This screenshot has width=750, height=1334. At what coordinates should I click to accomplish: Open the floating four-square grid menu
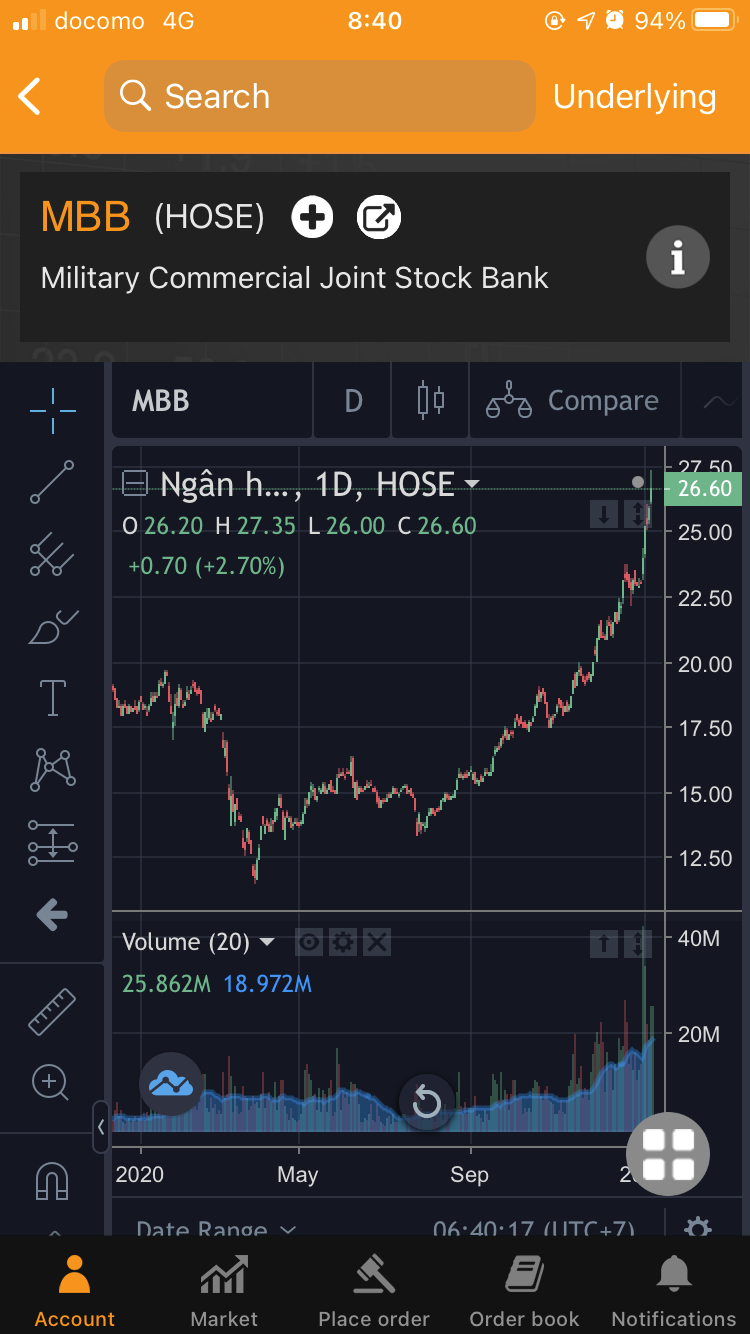(x=668, y=1154)
